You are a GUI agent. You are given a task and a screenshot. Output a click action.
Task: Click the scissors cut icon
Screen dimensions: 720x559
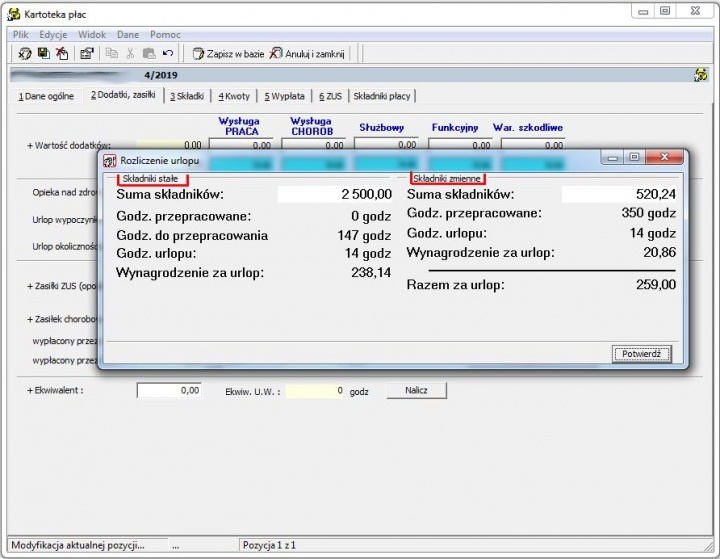click(x=130, y=53)
